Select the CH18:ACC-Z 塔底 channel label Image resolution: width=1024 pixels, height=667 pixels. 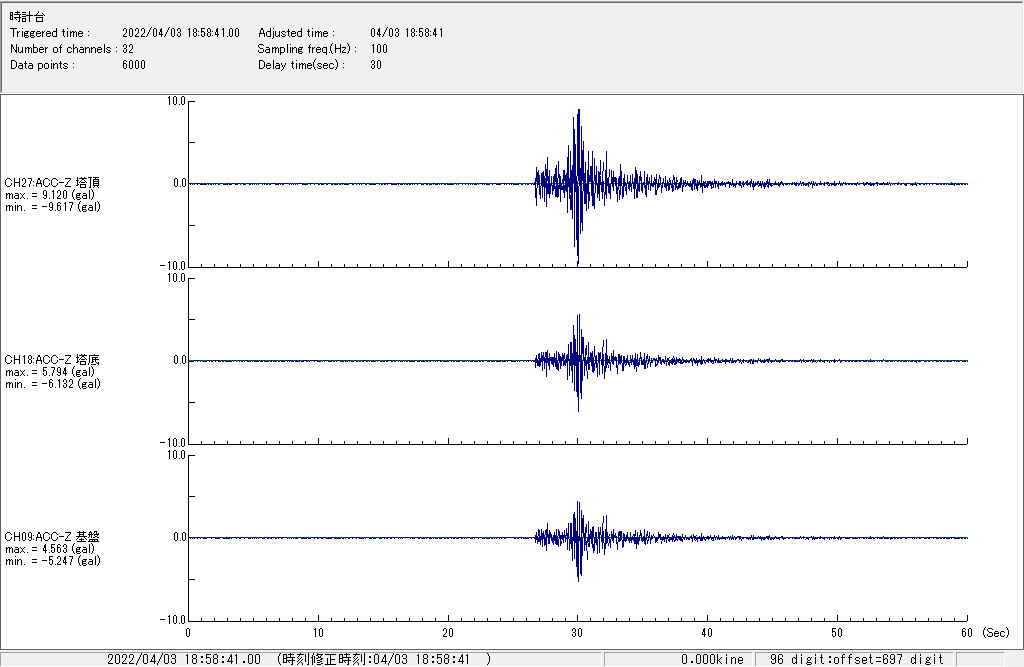[x=52, y=360]
